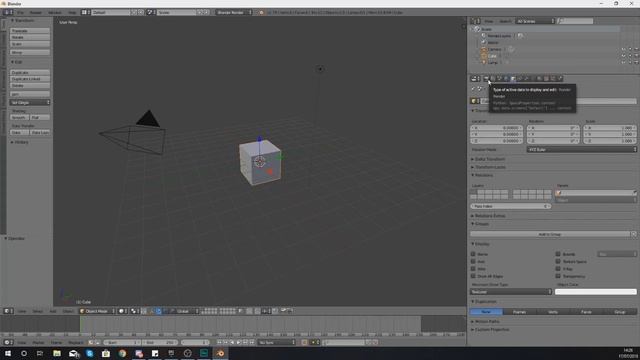
Task: Open the Texture properties tab icon
Action: pos(547,78)
